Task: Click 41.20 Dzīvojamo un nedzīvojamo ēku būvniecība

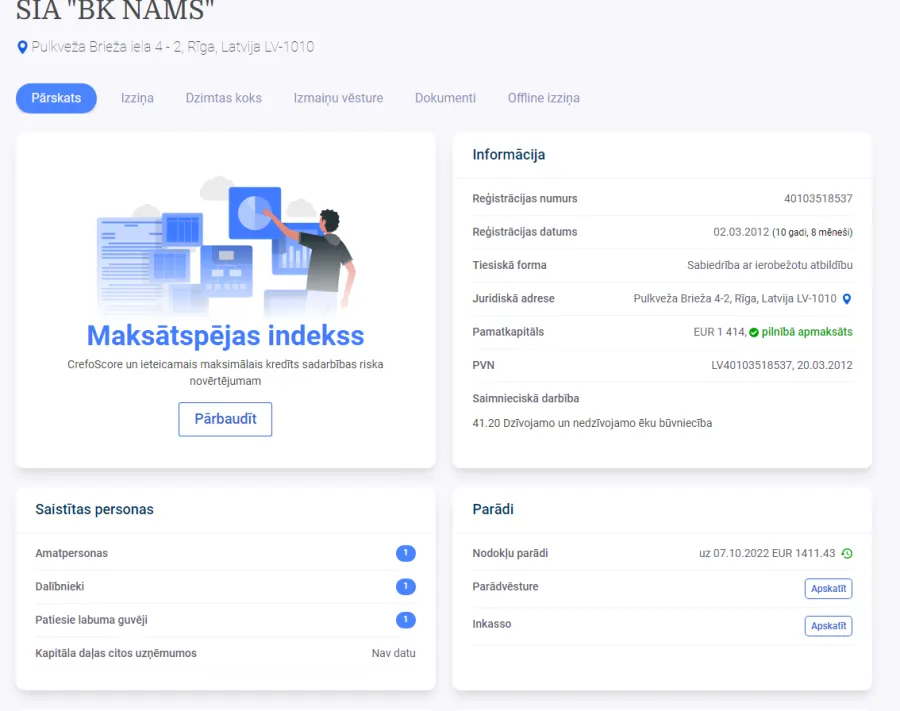Action: (592, 423)
